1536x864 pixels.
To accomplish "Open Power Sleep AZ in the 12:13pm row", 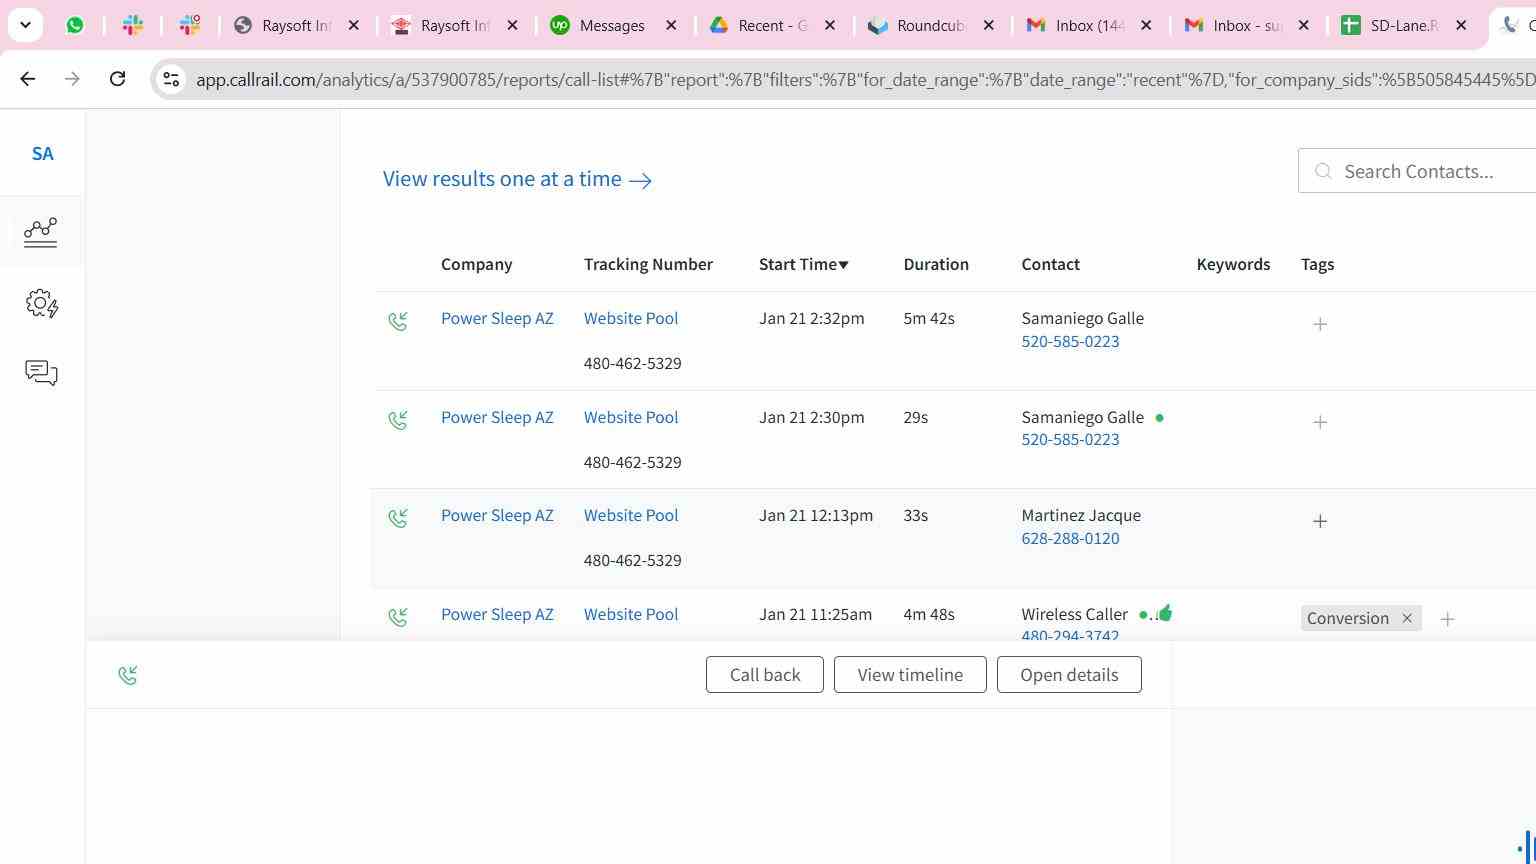I will [x=497, y=515].
